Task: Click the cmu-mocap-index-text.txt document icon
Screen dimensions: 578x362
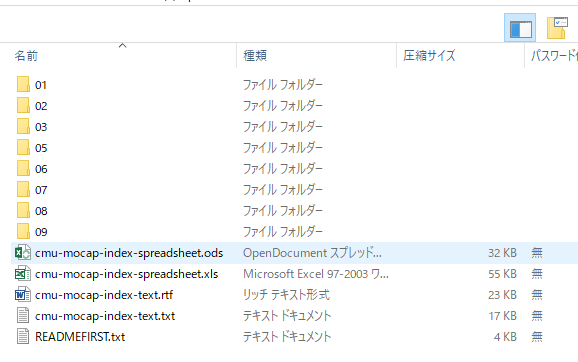Action: coord(23,316)
